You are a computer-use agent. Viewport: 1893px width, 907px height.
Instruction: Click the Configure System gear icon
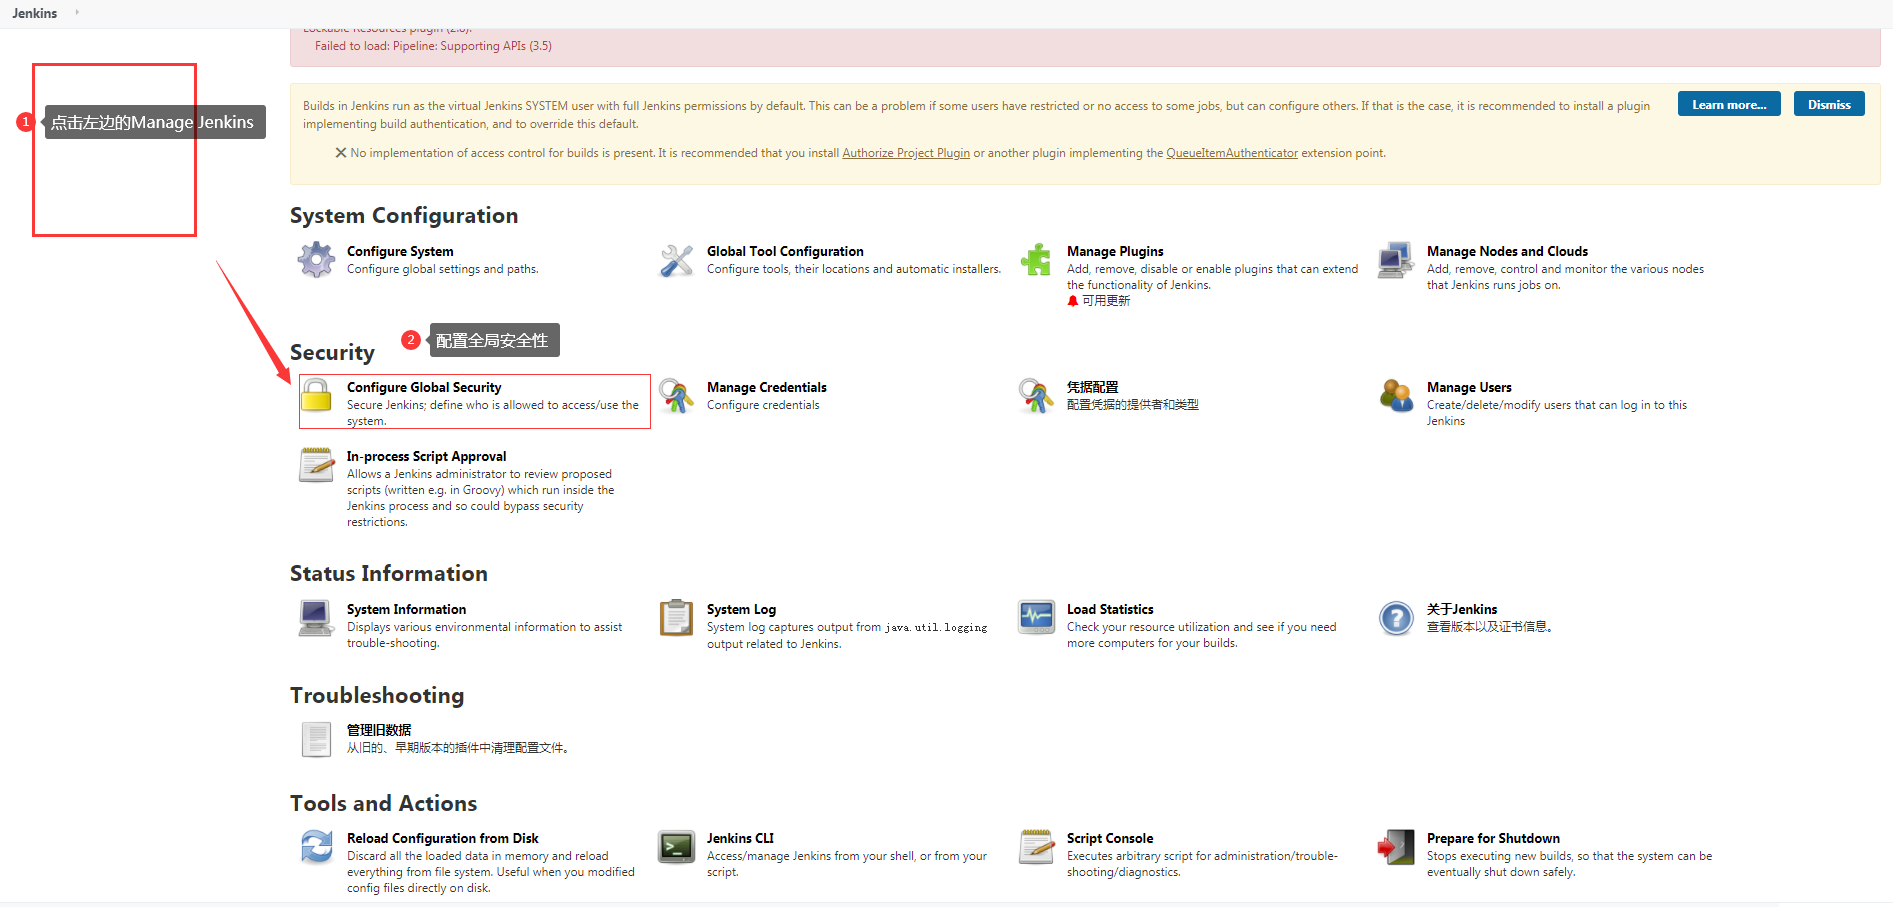(316, 260)
